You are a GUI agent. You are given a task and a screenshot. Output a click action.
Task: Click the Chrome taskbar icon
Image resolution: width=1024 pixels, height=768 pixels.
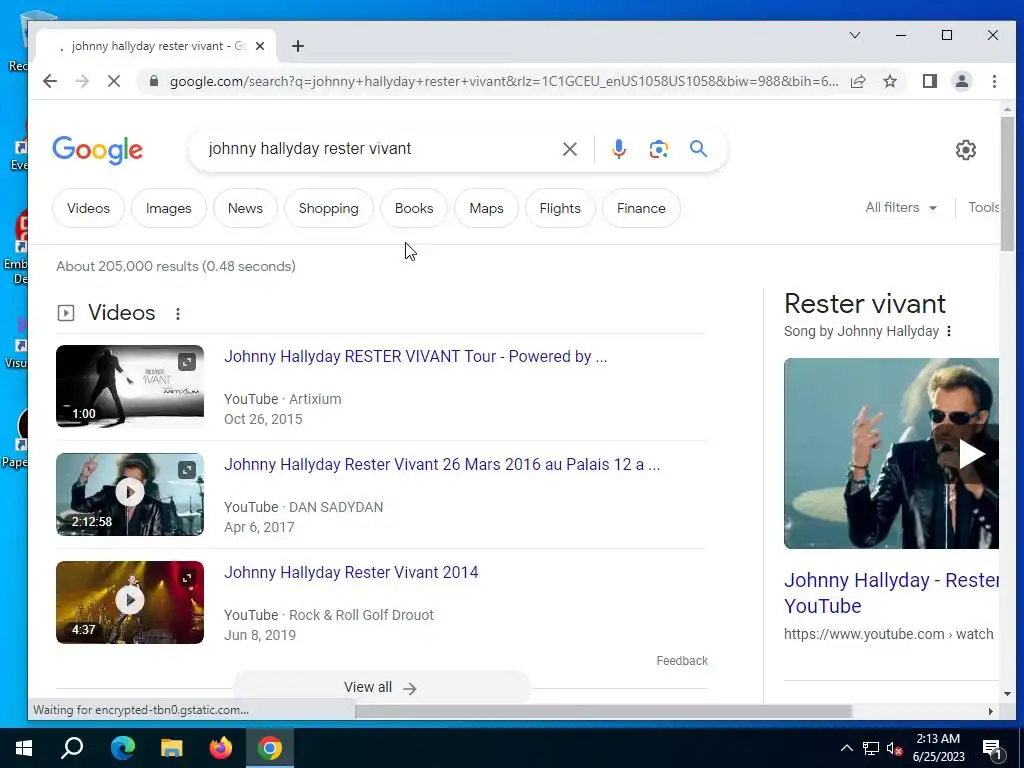tap(270, 748)
